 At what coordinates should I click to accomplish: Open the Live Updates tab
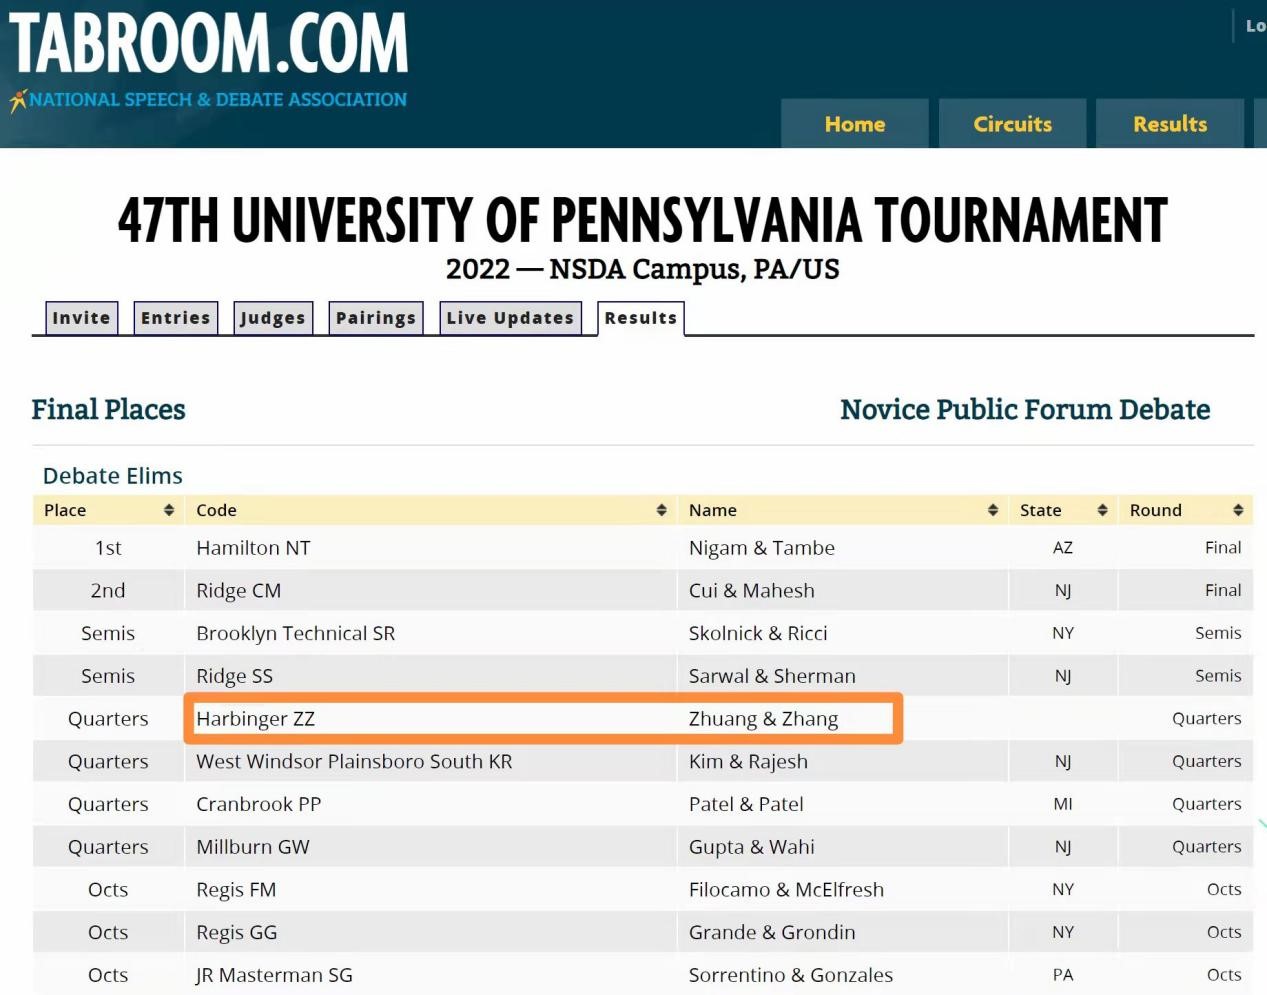point(510,318)
